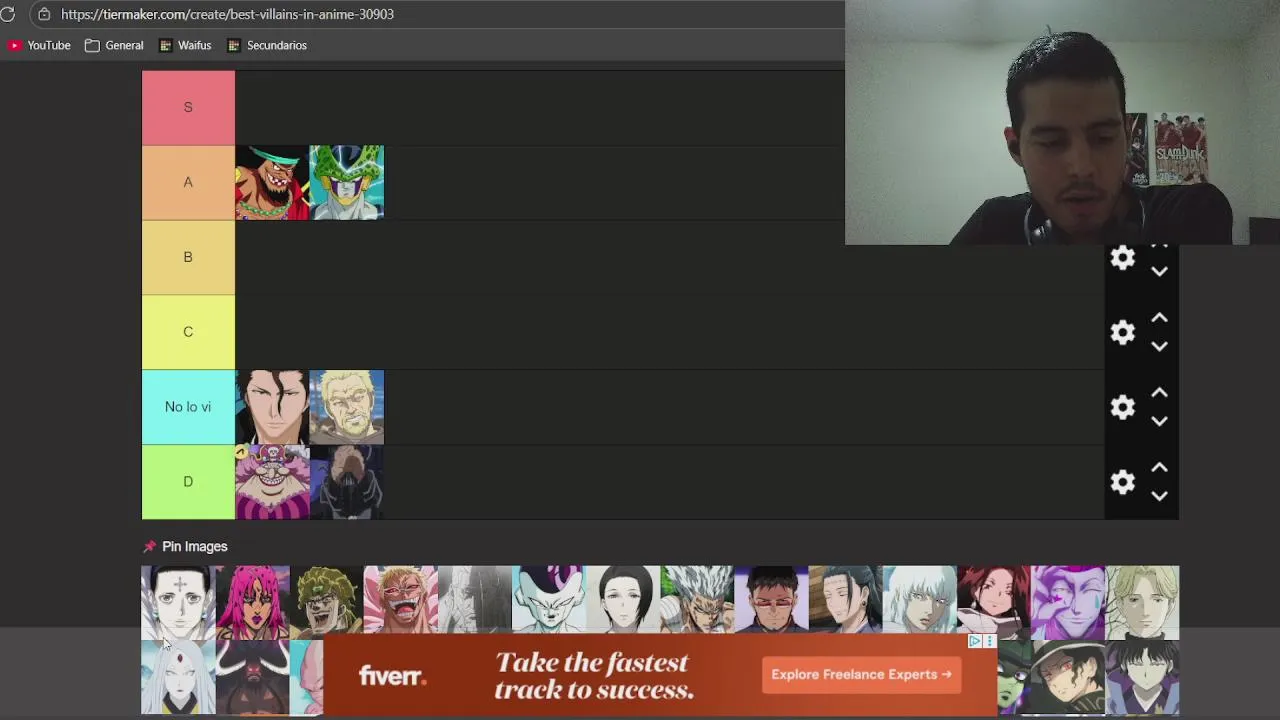Move tier C row down with arrow

pyautogui.click(x=1159, y=346)
